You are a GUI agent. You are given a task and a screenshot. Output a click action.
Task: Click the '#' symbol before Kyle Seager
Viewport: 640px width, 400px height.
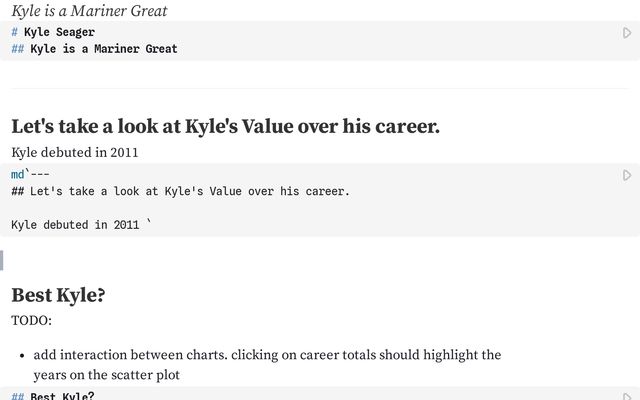14,32
